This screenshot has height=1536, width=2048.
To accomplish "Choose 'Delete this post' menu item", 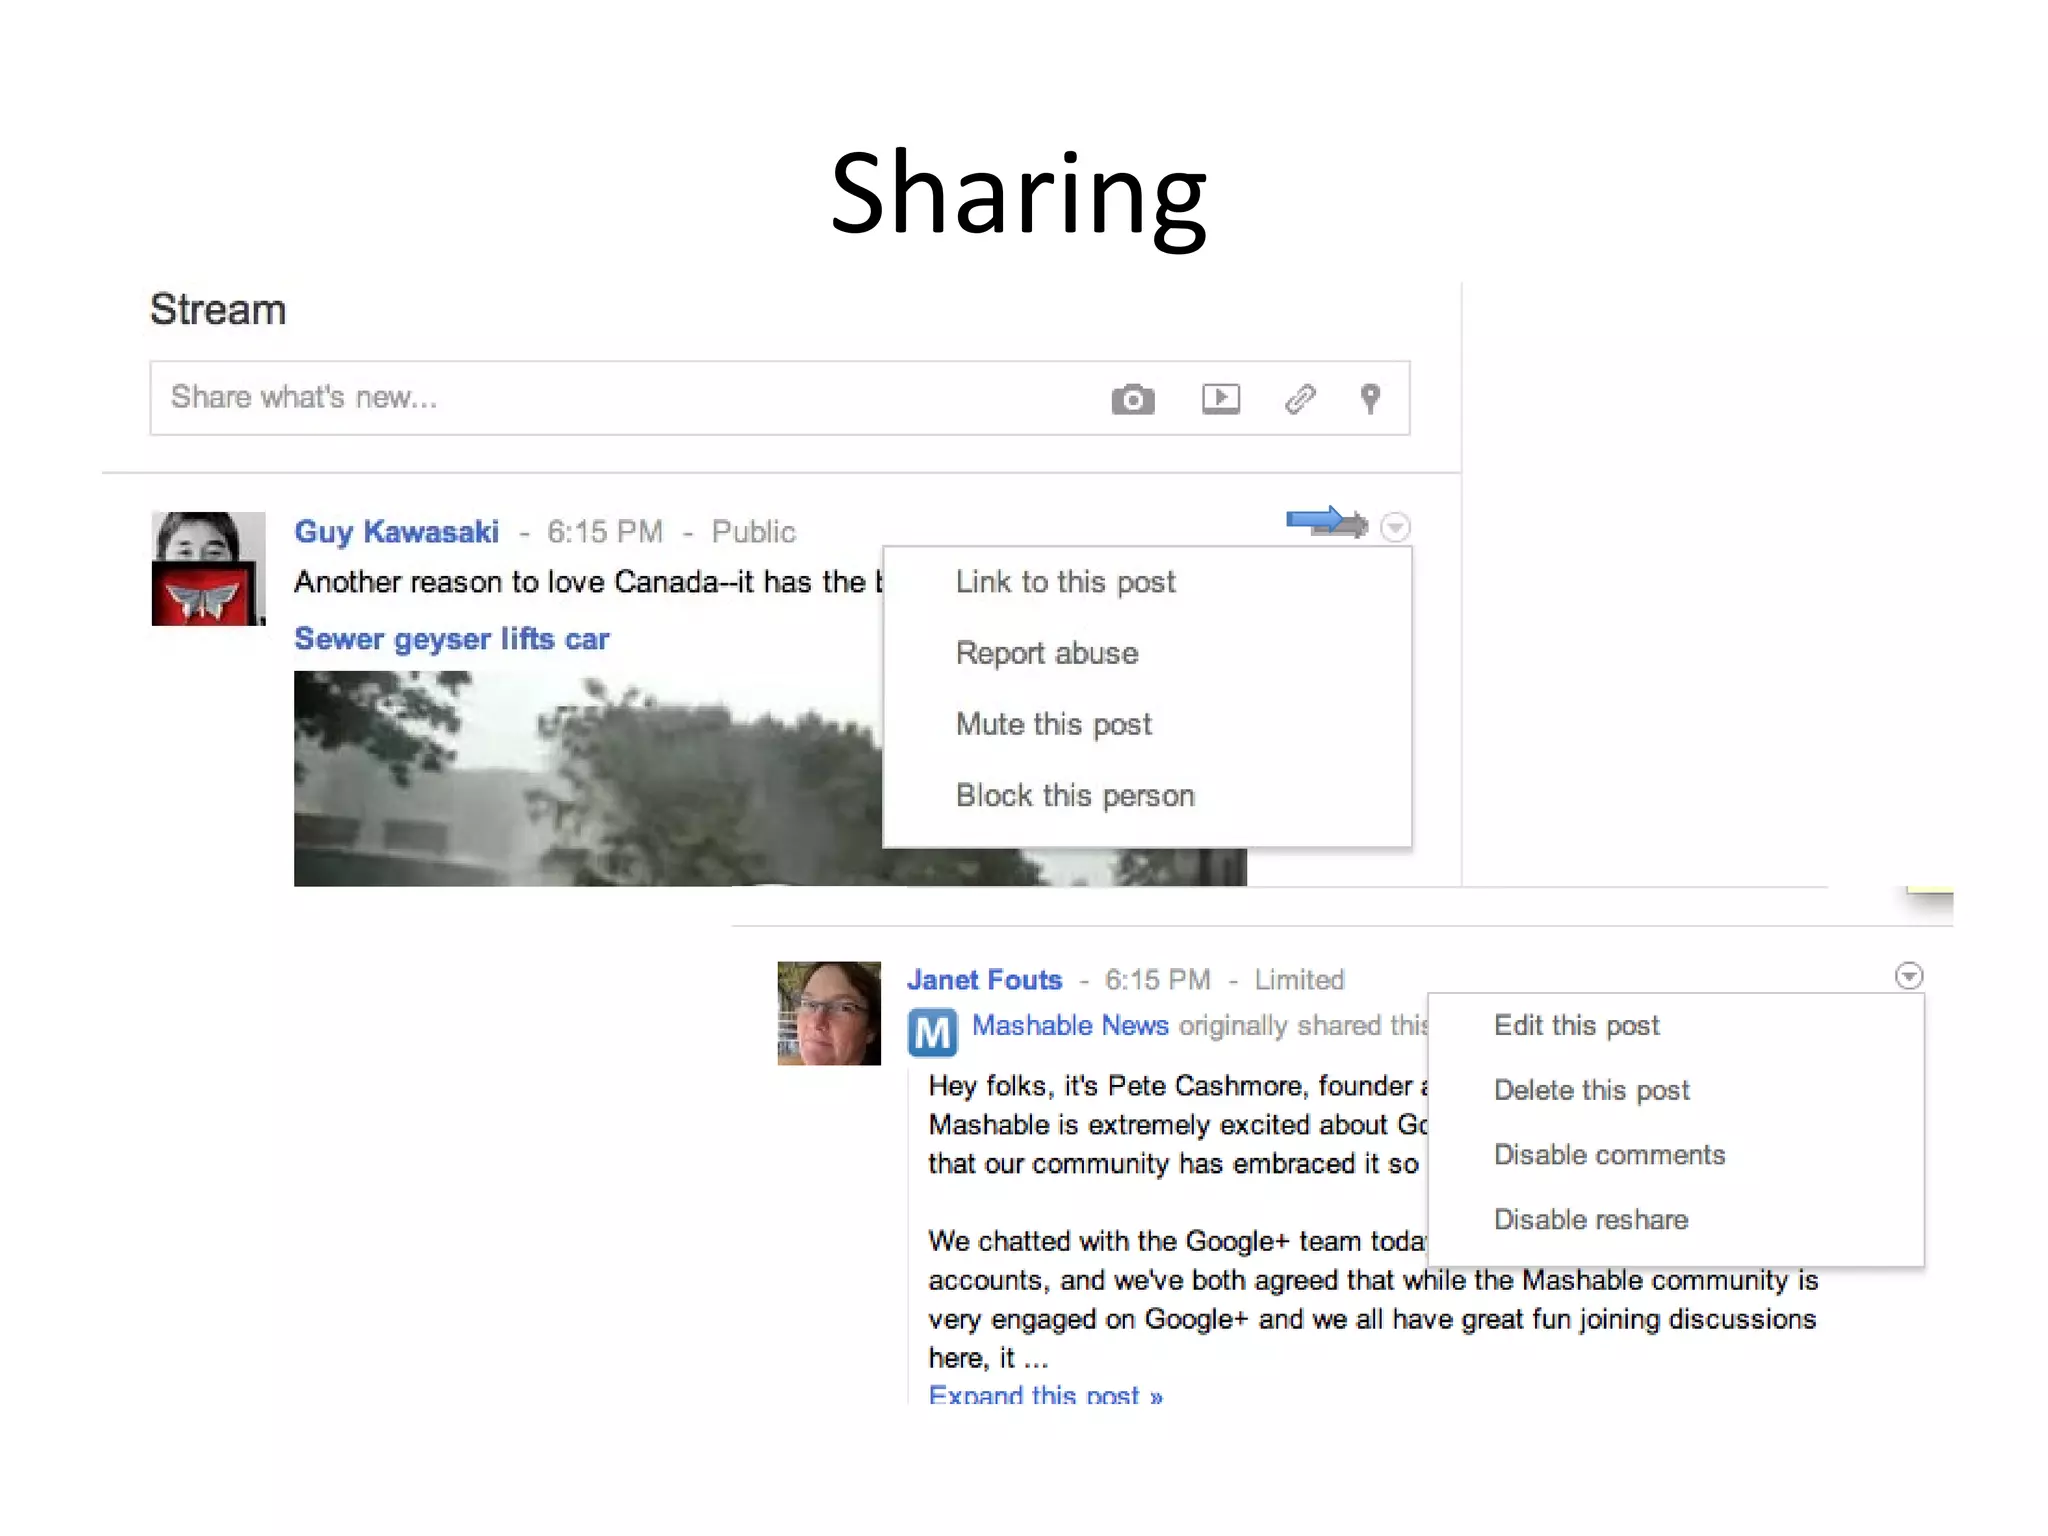I will click(x=1591, y=1090).
